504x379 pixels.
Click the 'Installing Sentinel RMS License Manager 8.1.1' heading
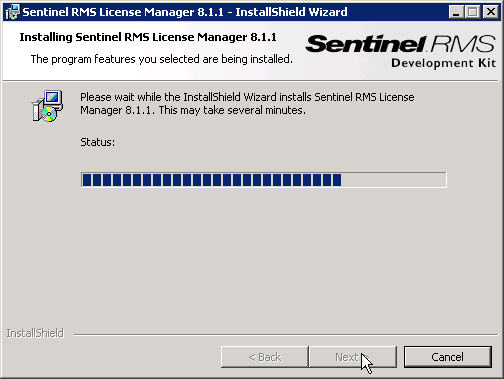148,37
